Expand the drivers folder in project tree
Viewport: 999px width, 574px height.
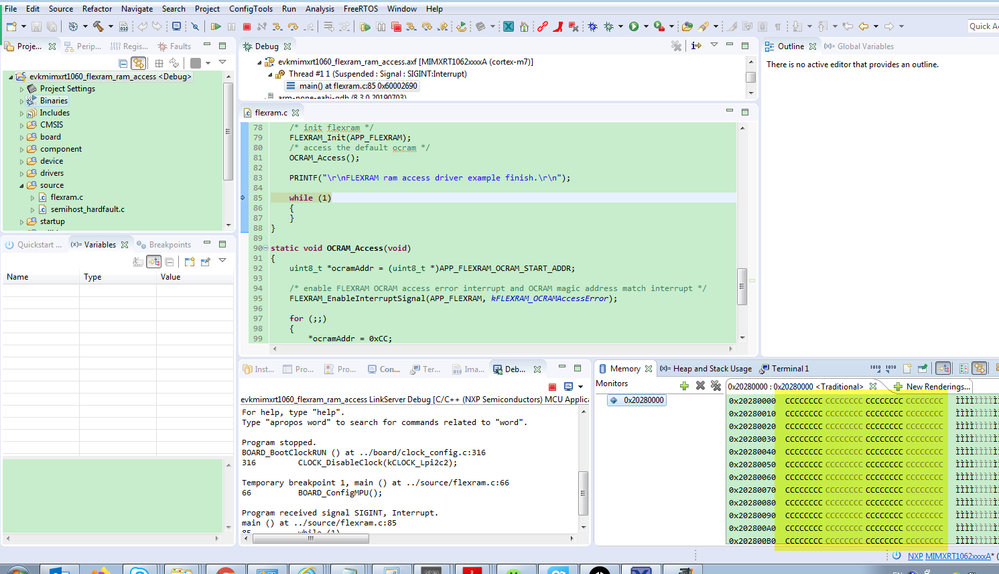22,173
